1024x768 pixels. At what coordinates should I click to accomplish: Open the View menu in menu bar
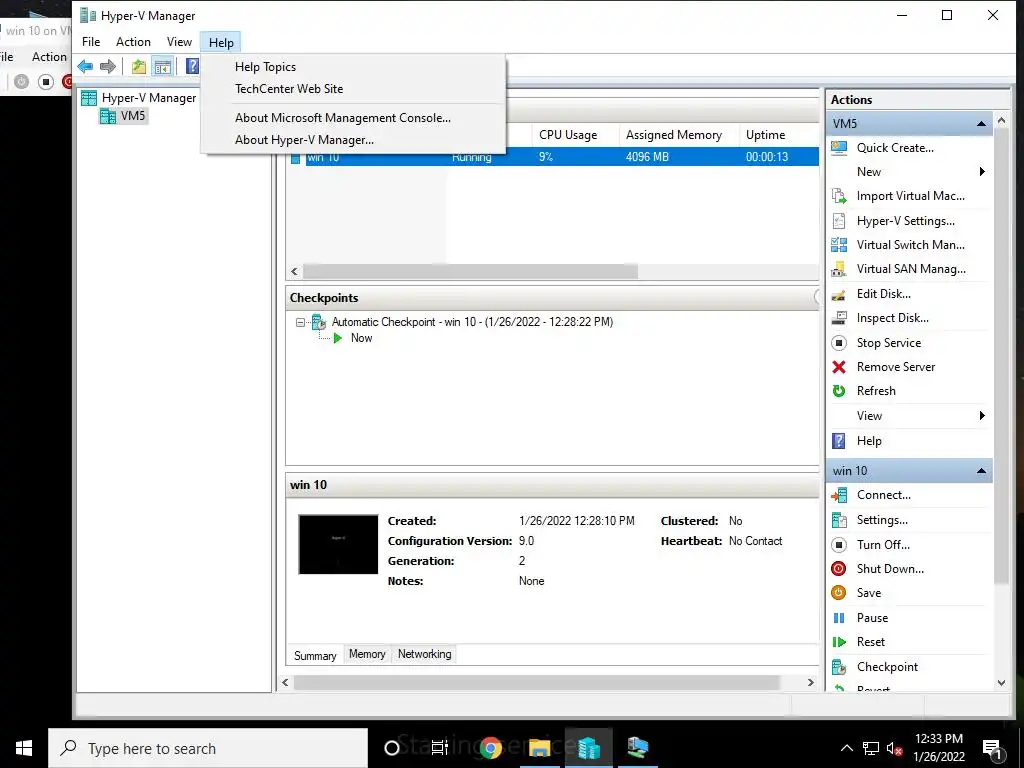179,42
